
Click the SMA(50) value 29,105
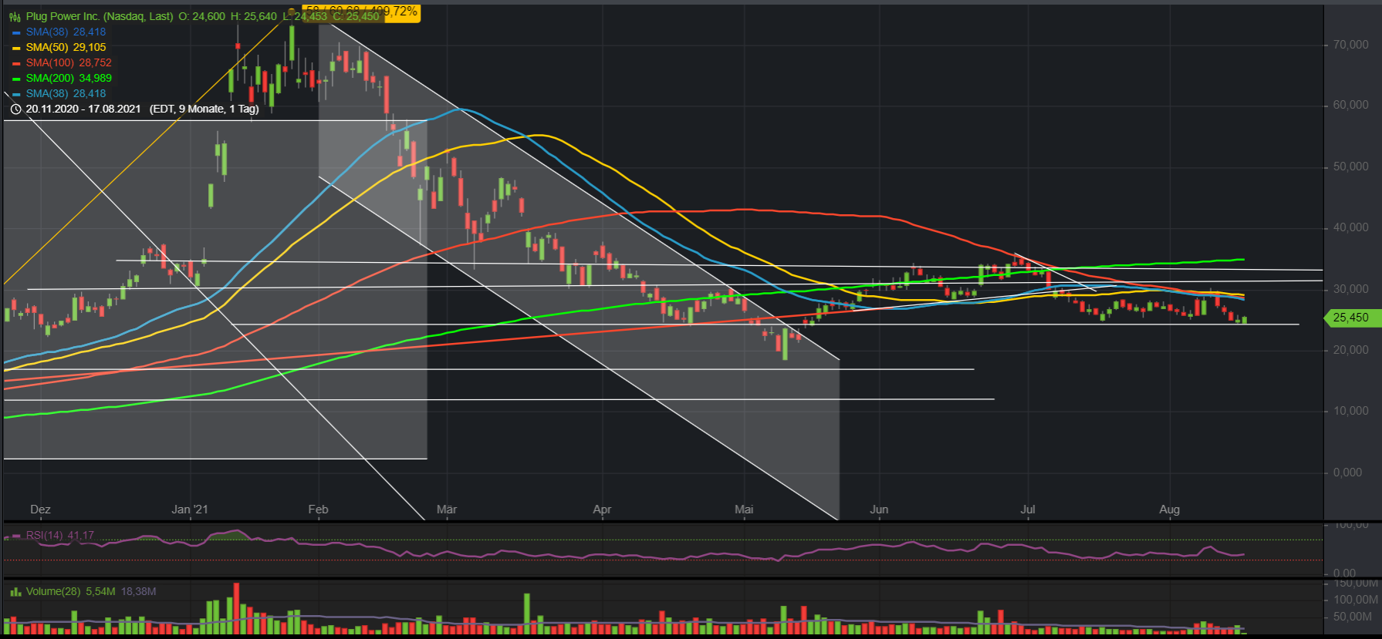[89, 47]
